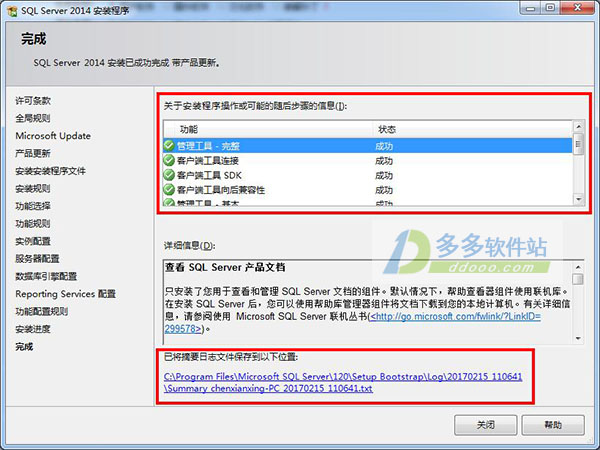
Task: Click the feature list scroll down arrow
Action: point(578,199)
